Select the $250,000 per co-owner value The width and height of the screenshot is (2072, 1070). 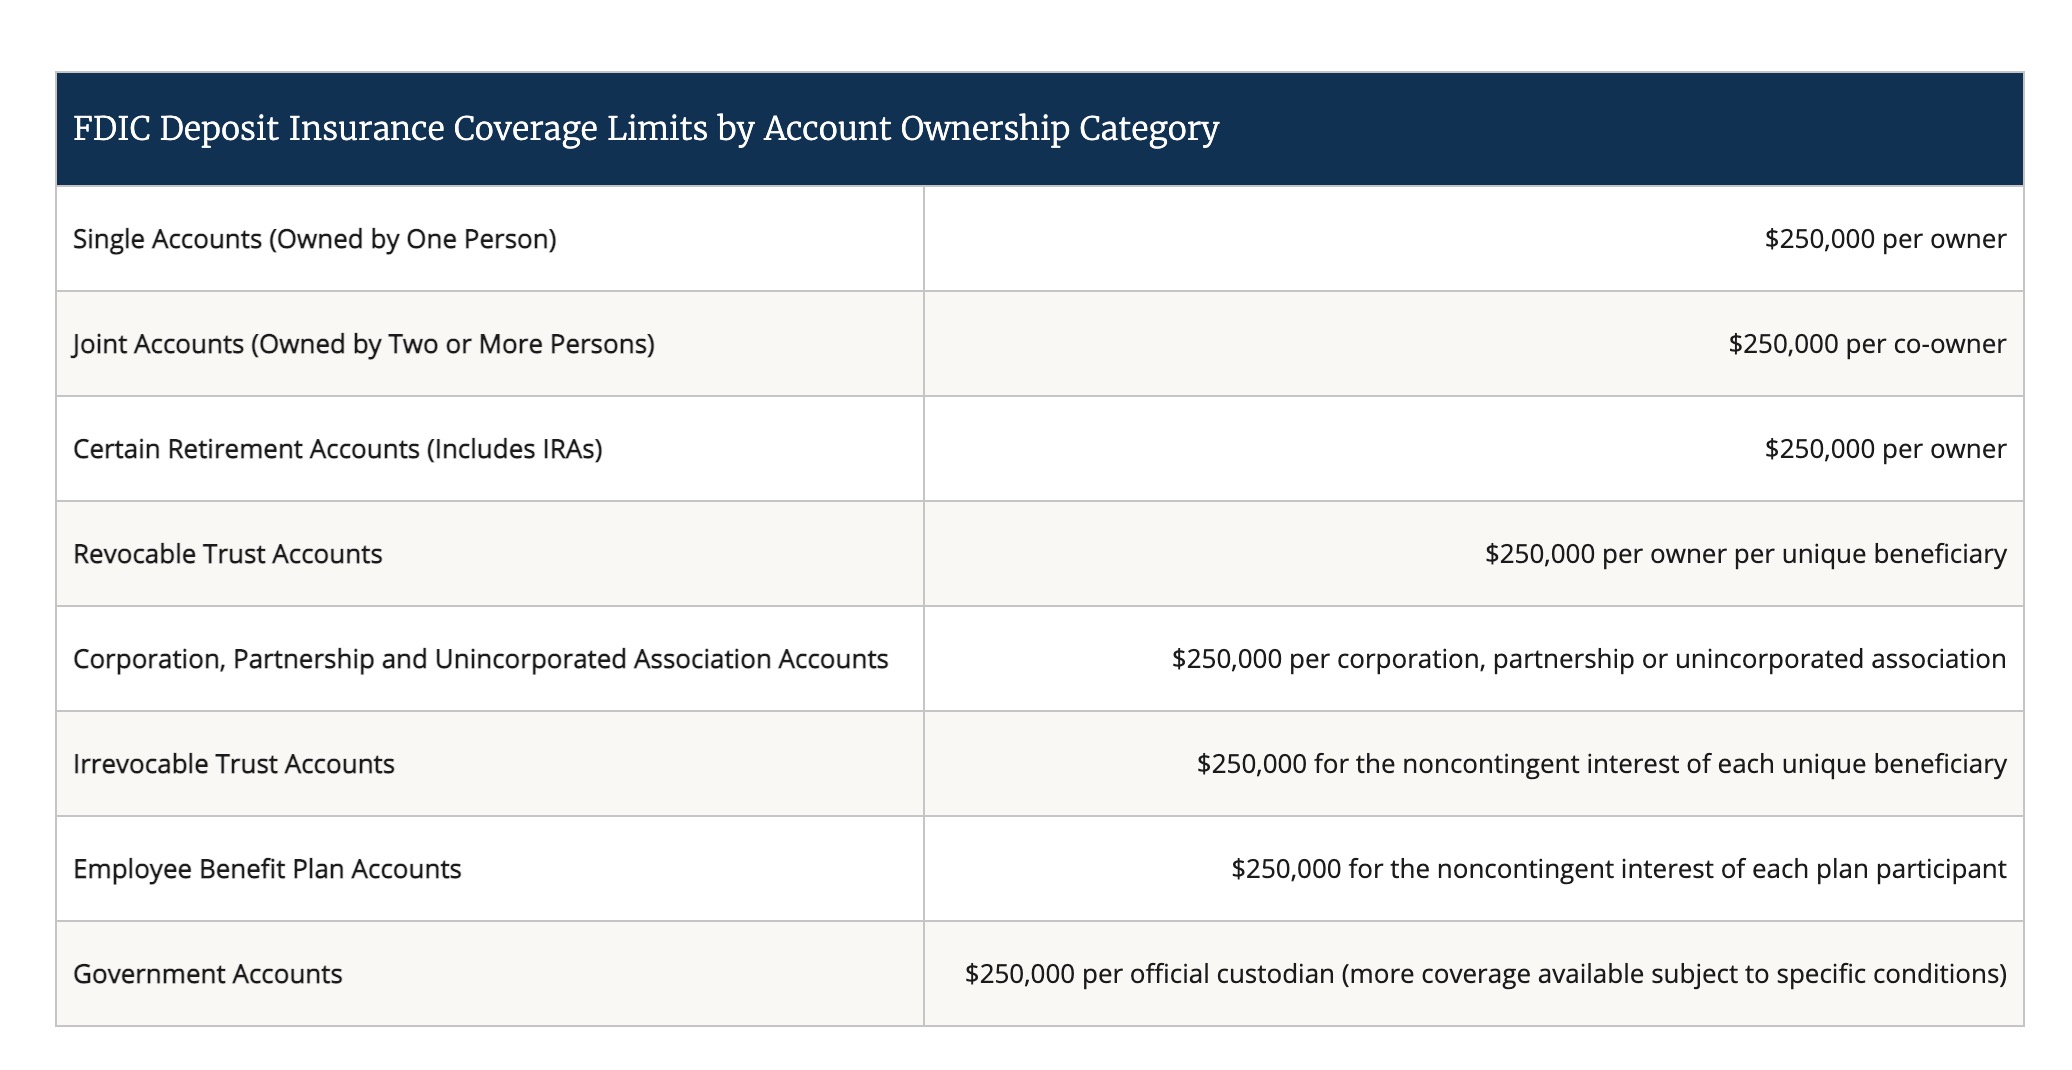1867,344
